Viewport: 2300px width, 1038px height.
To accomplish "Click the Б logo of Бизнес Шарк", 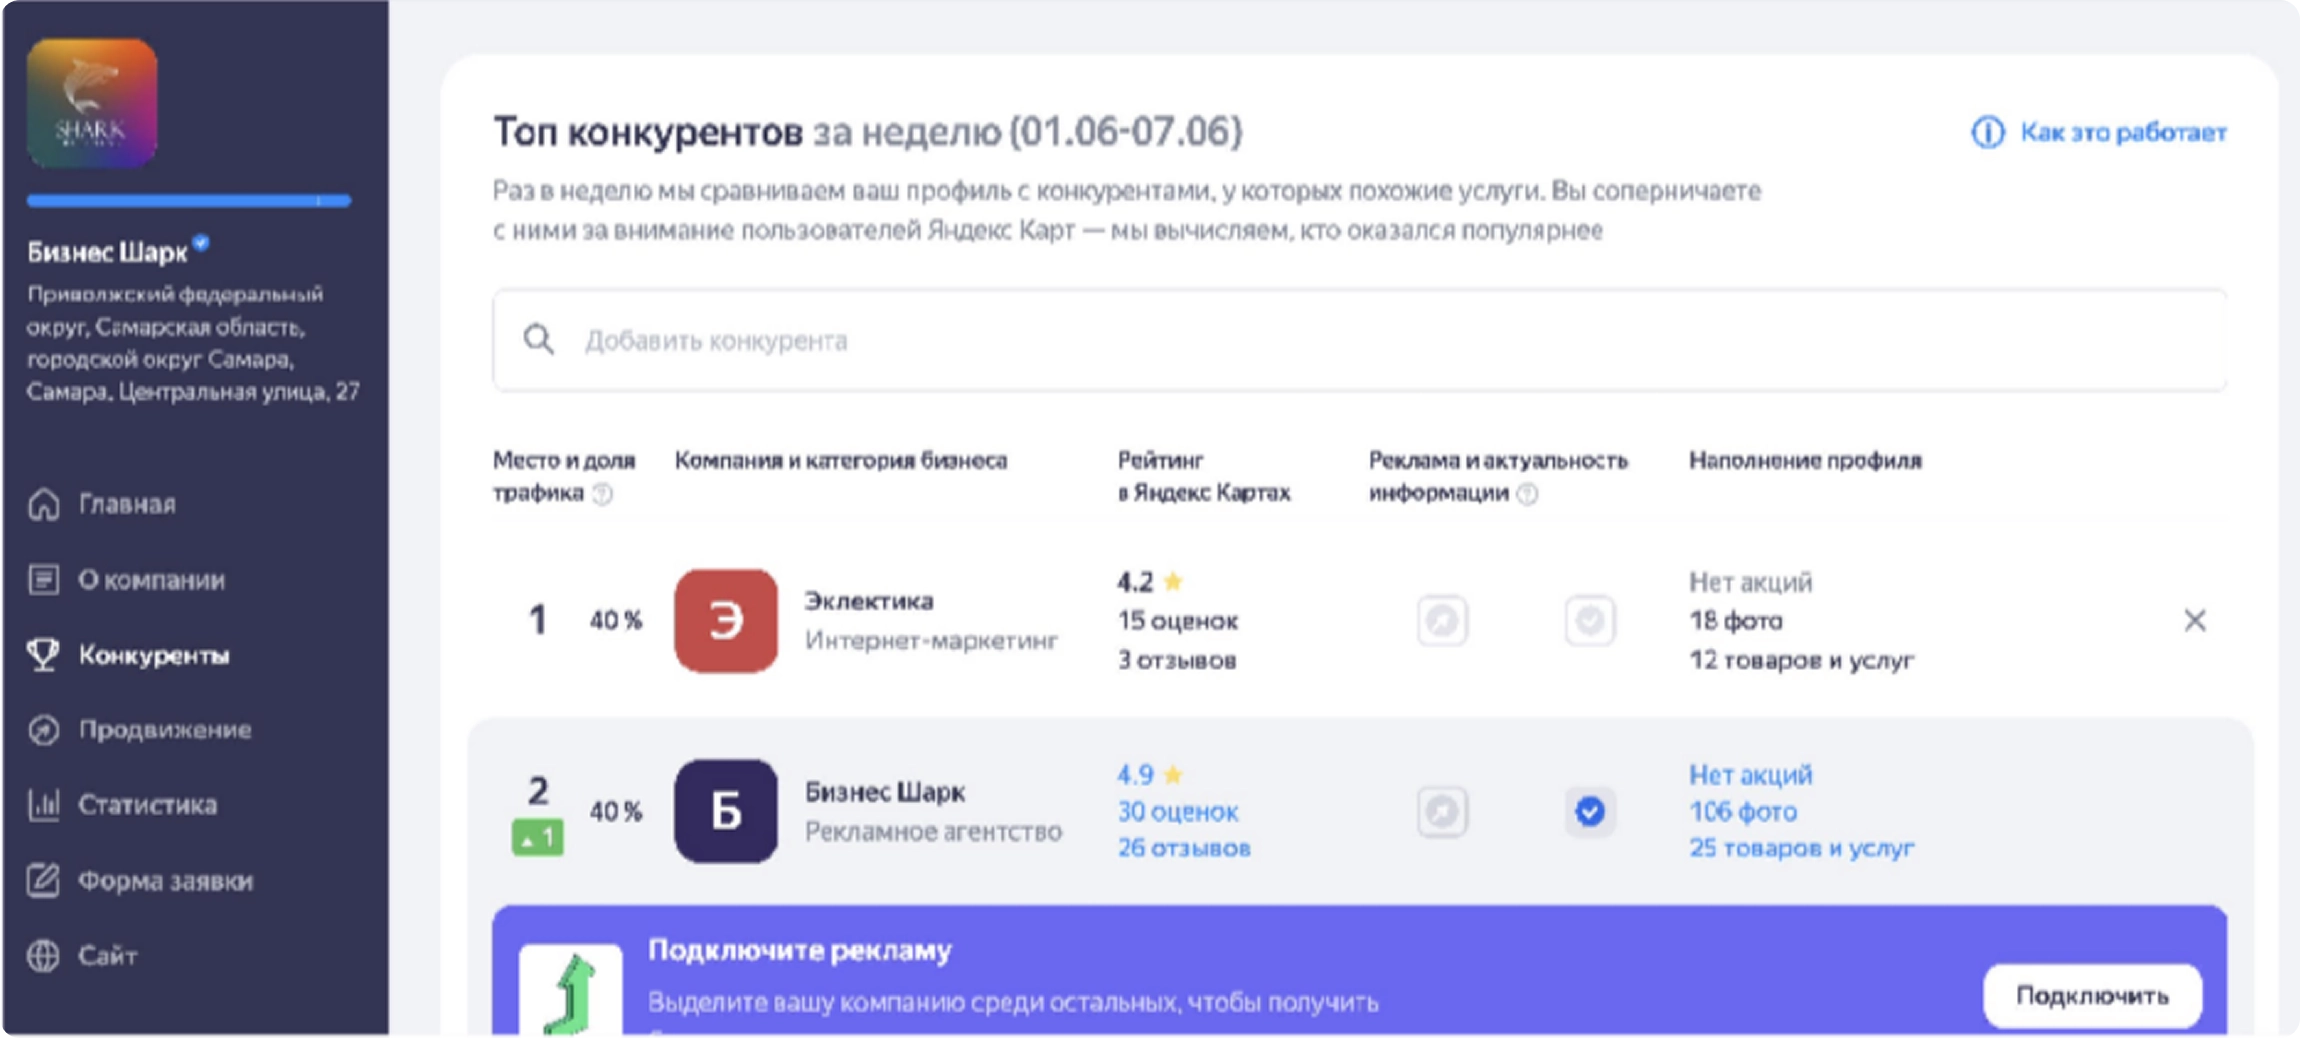I will (x=726, y=811).
